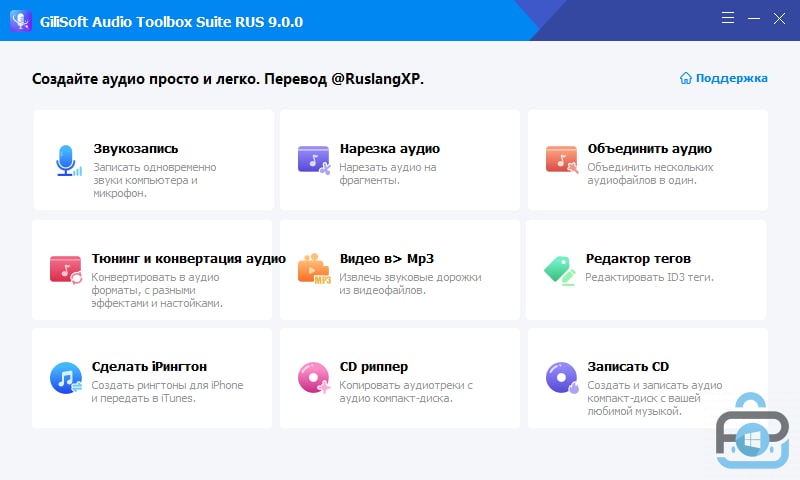Click description 'Записать одновременно звуки компьютера и микрофон.'
This screenshot has height=480, width=800.
click(155, 180)
